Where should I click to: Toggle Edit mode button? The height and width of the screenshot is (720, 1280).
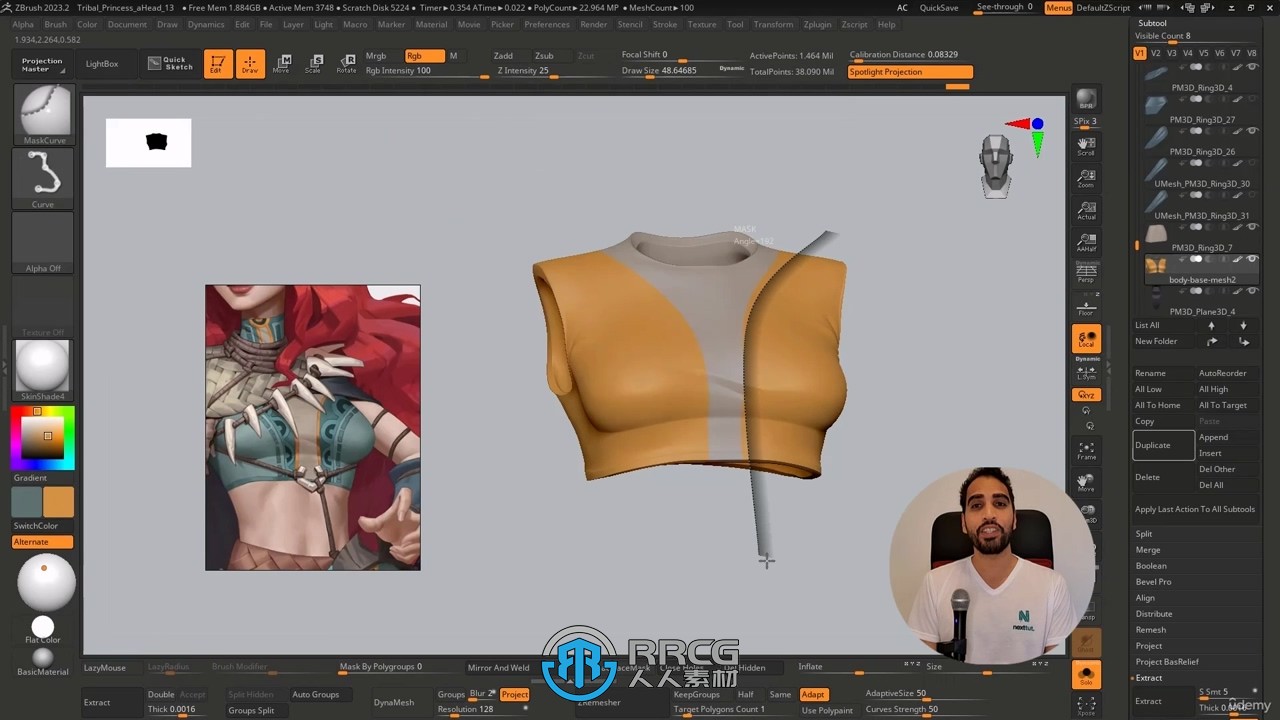217,64
